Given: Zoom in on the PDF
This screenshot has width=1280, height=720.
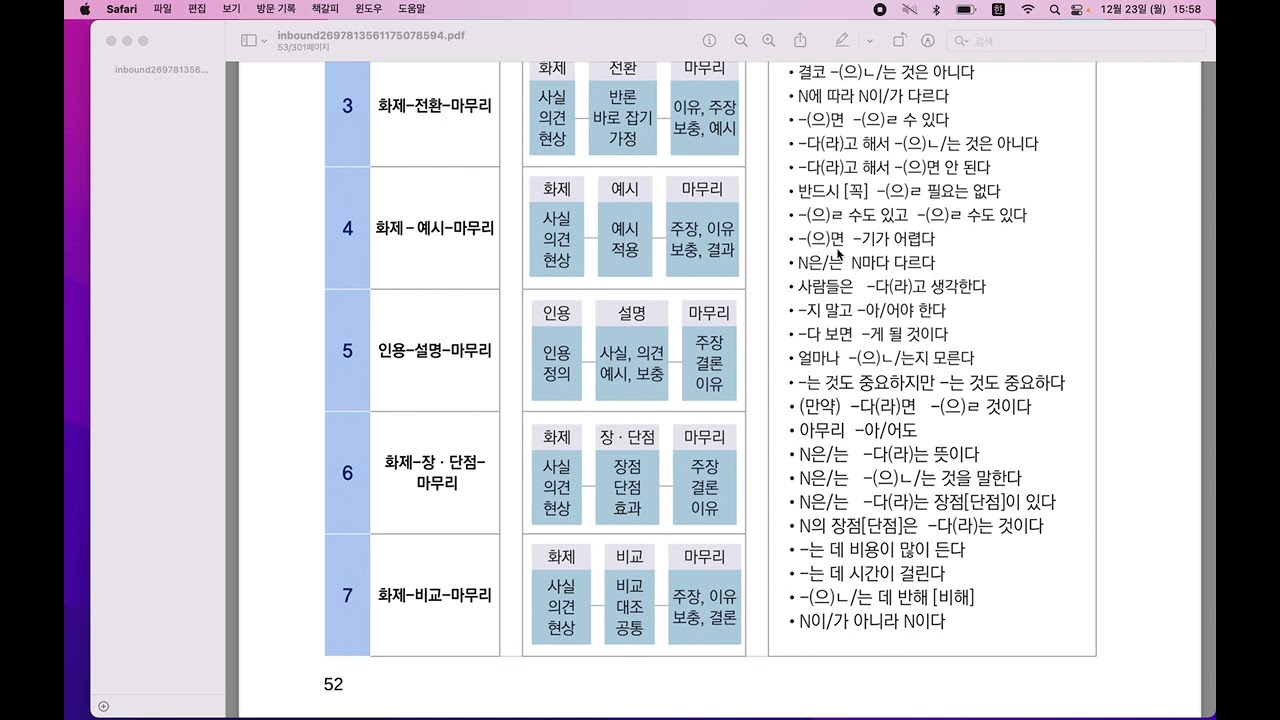Looking at the screenshot, I should (768, 40).
